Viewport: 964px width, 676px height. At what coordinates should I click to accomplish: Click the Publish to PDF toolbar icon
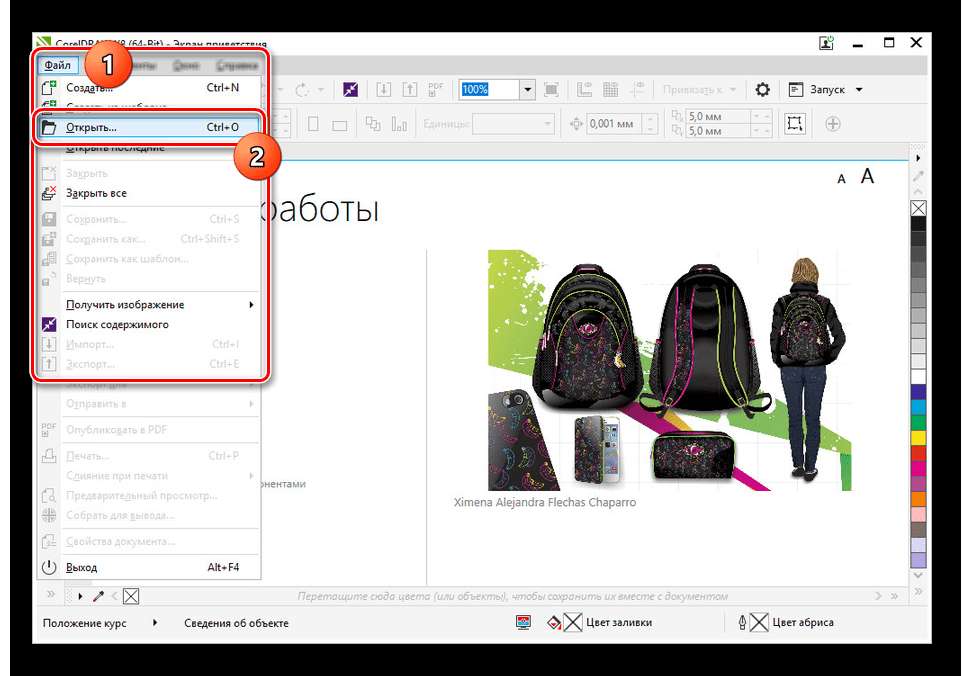coord(435,90)
